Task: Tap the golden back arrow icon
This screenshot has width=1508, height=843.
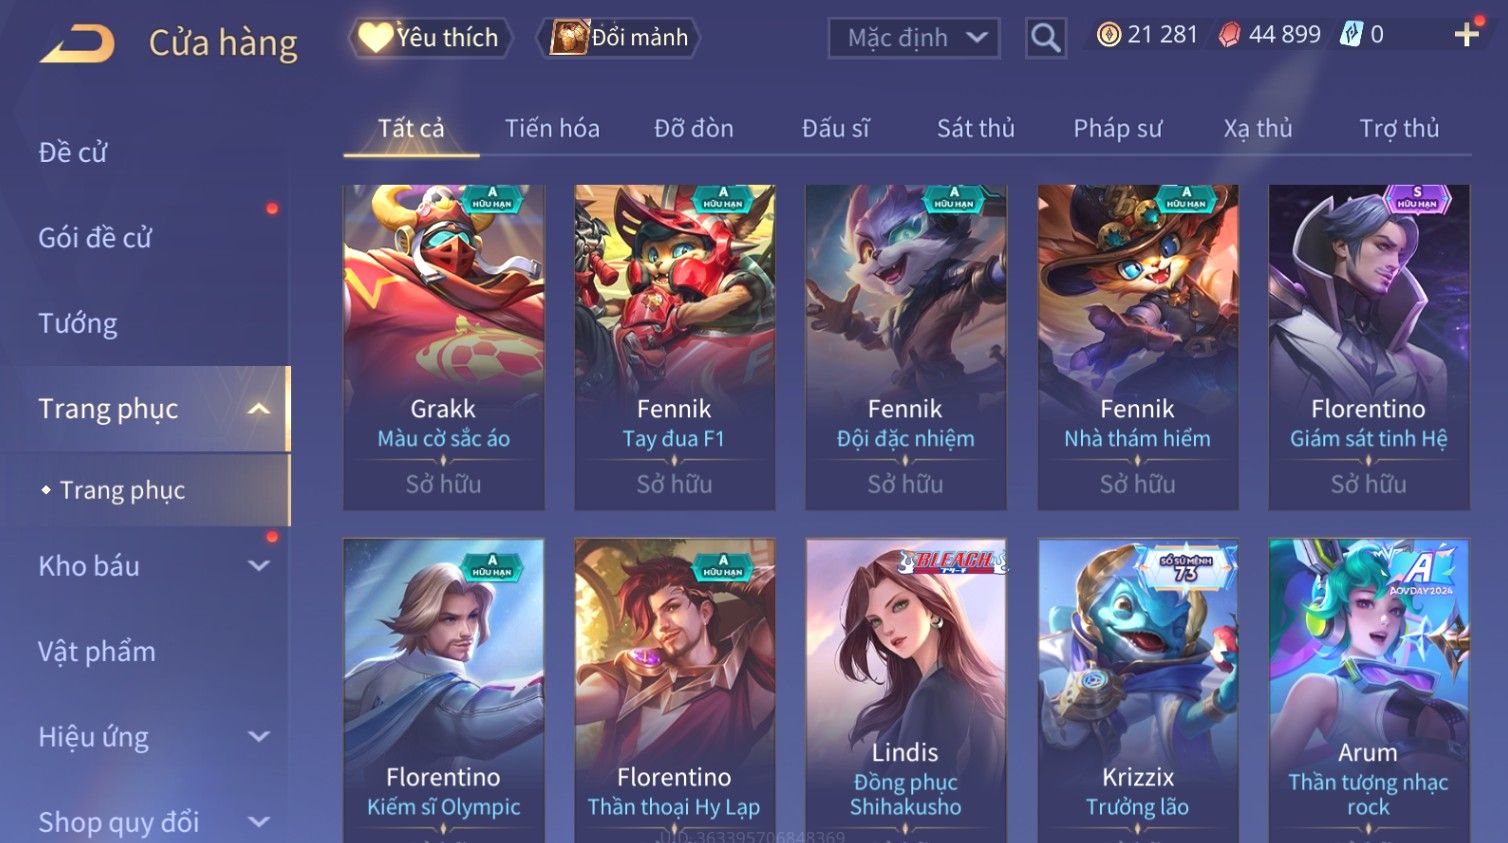Action: [77, 44]
